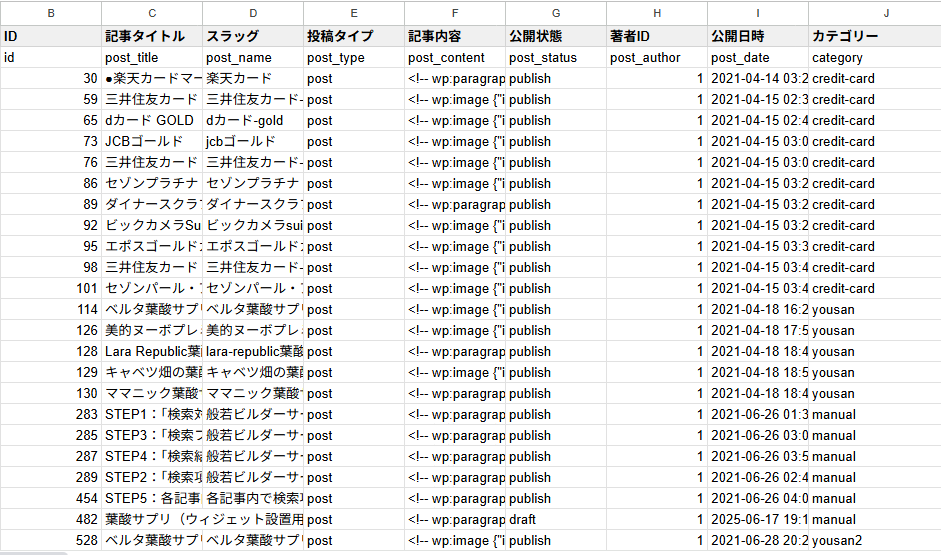
Task: Select title cell dカード GOLD
Action: tap(152, 121)
